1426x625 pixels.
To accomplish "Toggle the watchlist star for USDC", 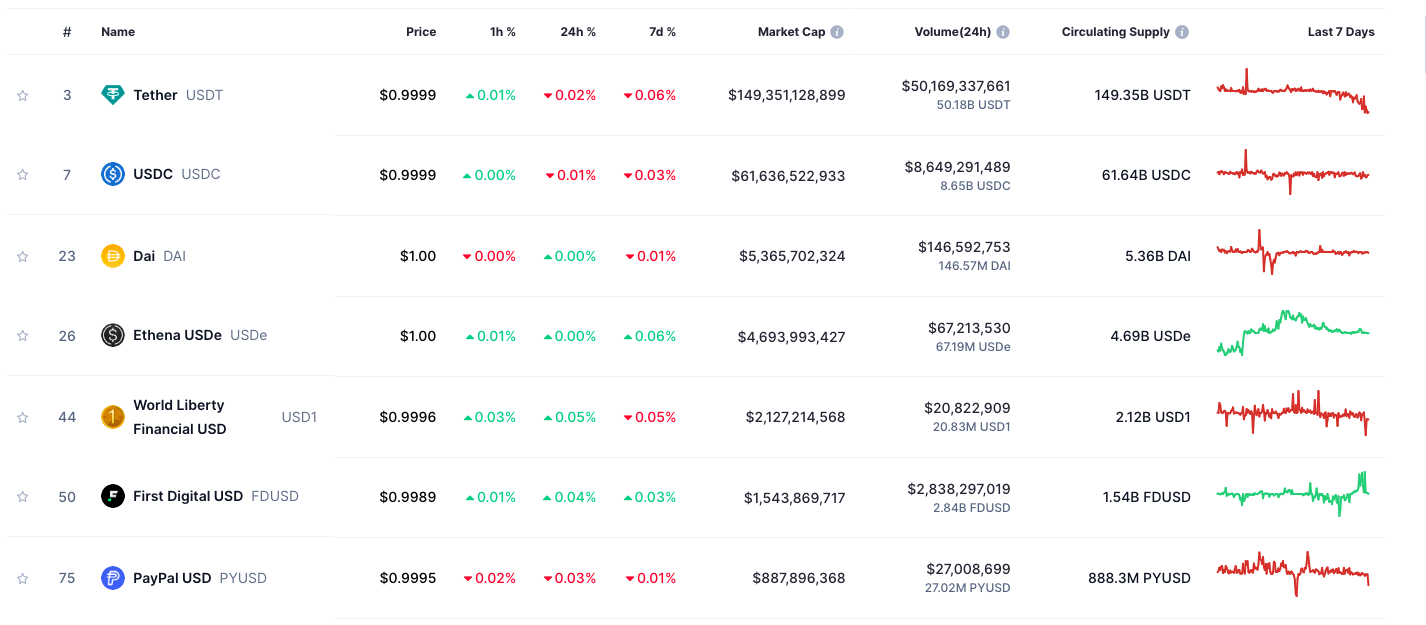I will coord(22,175).
